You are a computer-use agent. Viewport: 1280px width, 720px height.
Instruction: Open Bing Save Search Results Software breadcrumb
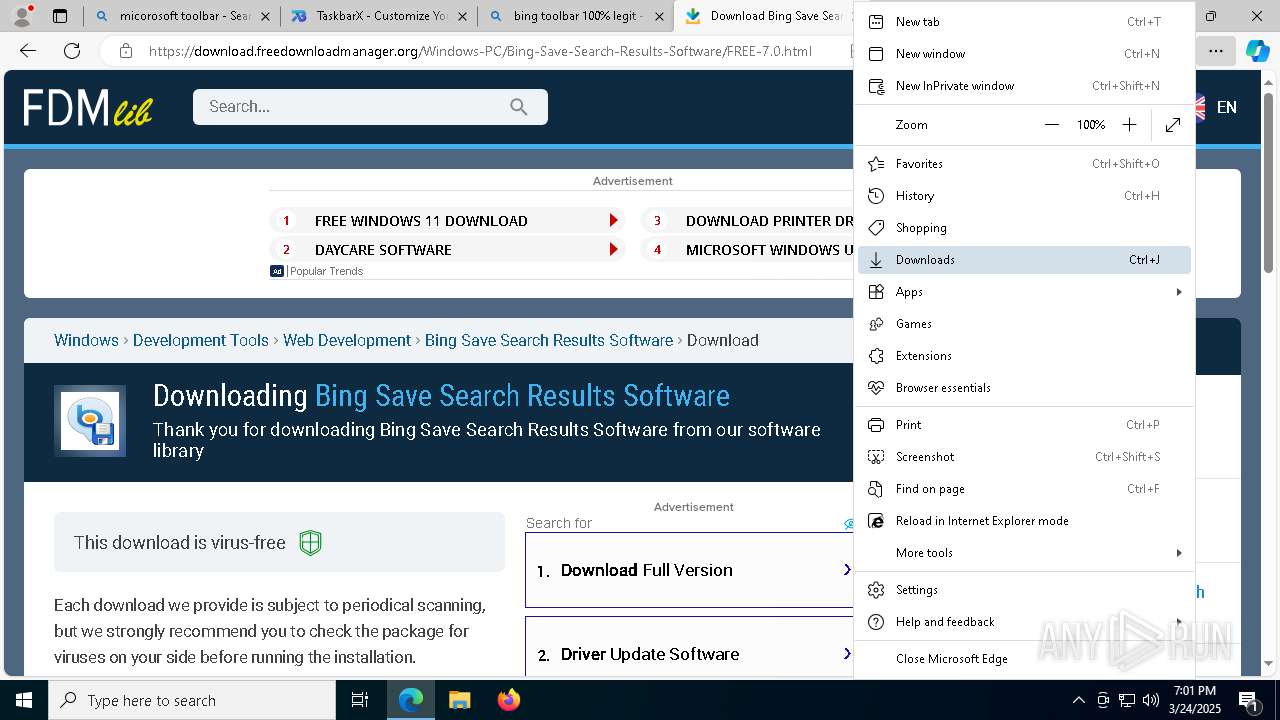click(549, 341)
